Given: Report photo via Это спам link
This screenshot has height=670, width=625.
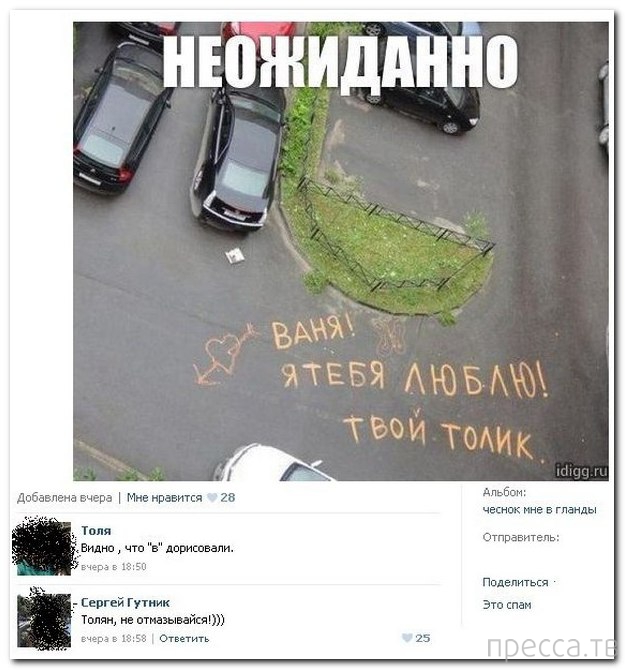Looking at the screenshot, I should (x=507, y=605).
